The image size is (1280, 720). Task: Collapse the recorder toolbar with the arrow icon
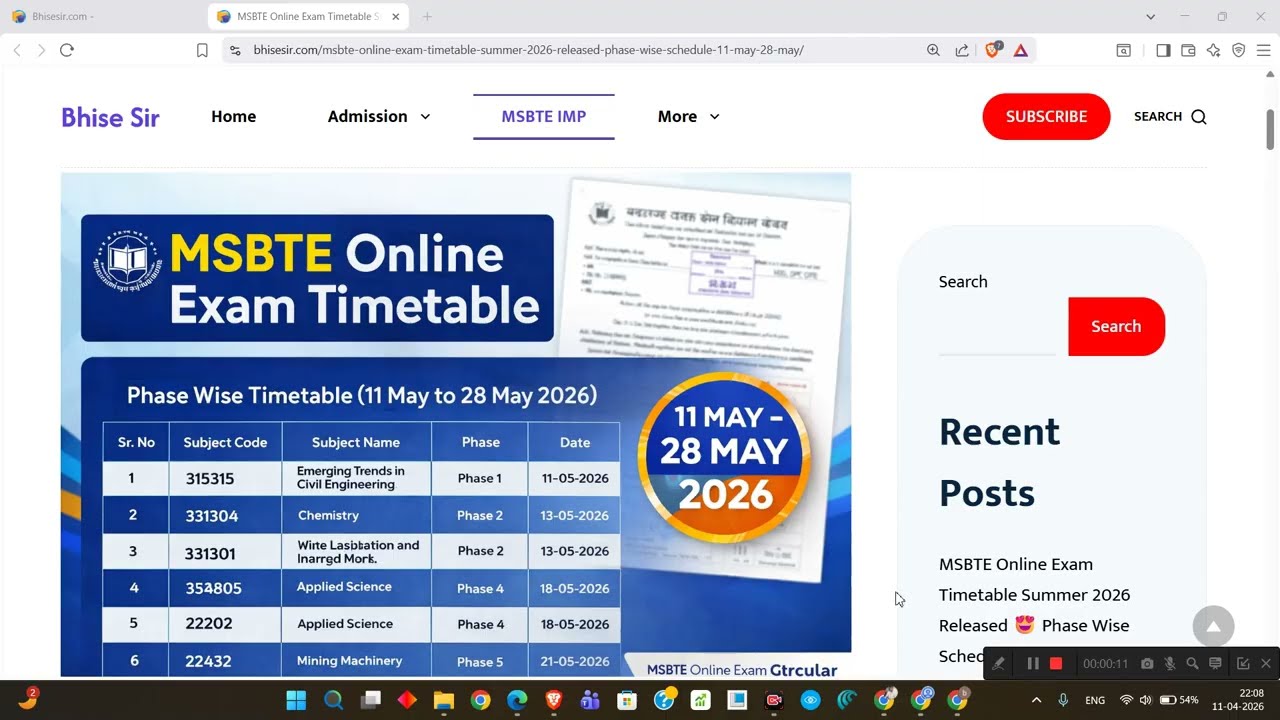coord(1243,663)
